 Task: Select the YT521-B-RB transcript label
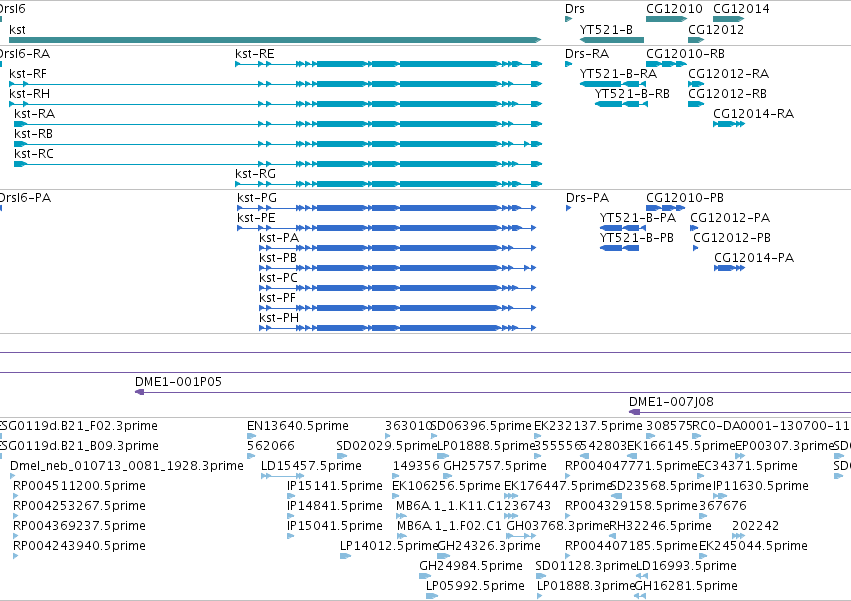tap(632, 94)
